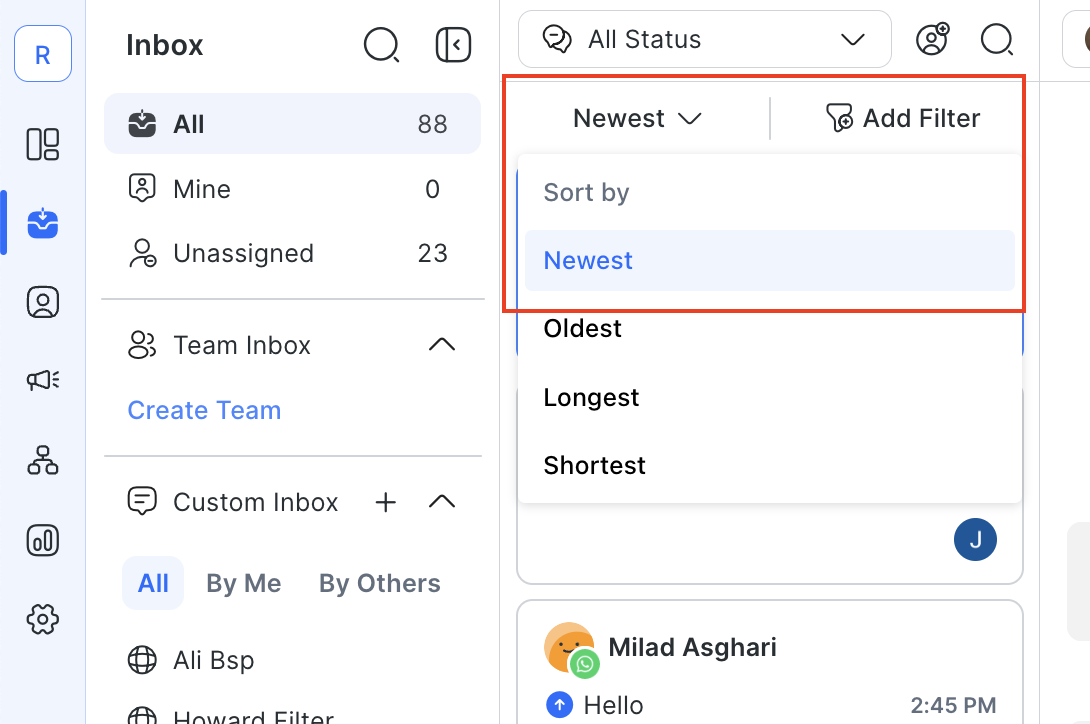Image resolution: width=1090 pixels, height=724 pixels.
Task: Open the Broadcast megaphone icon
Action: click(42, 380)
